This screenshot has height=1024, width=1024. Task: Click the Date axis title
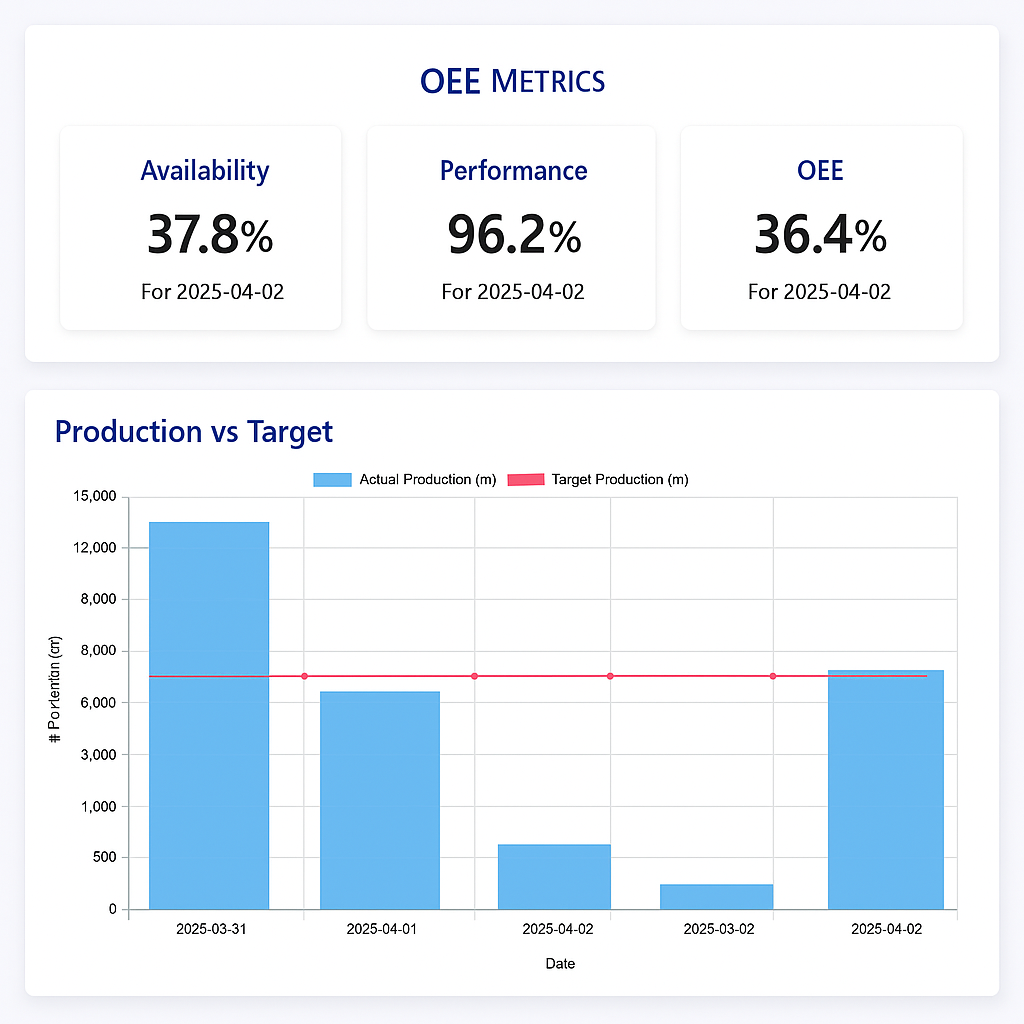560,963
